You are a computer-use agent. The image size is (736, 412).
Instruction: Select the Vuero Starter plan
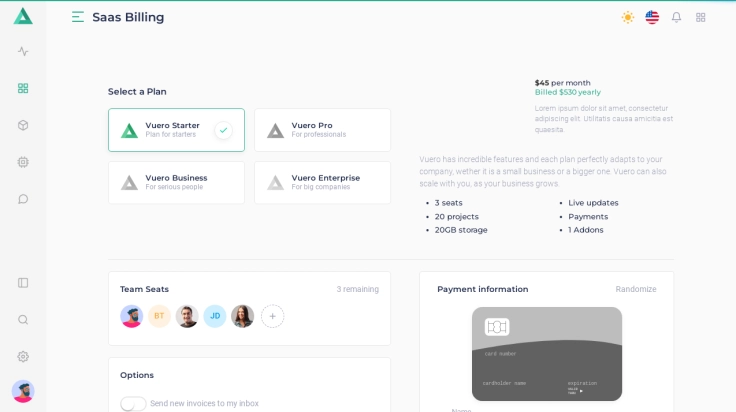coord(176,130)
